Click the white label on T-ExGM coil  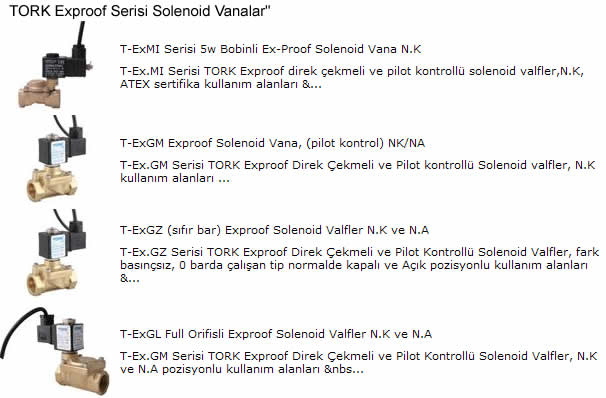pos(58,152)
